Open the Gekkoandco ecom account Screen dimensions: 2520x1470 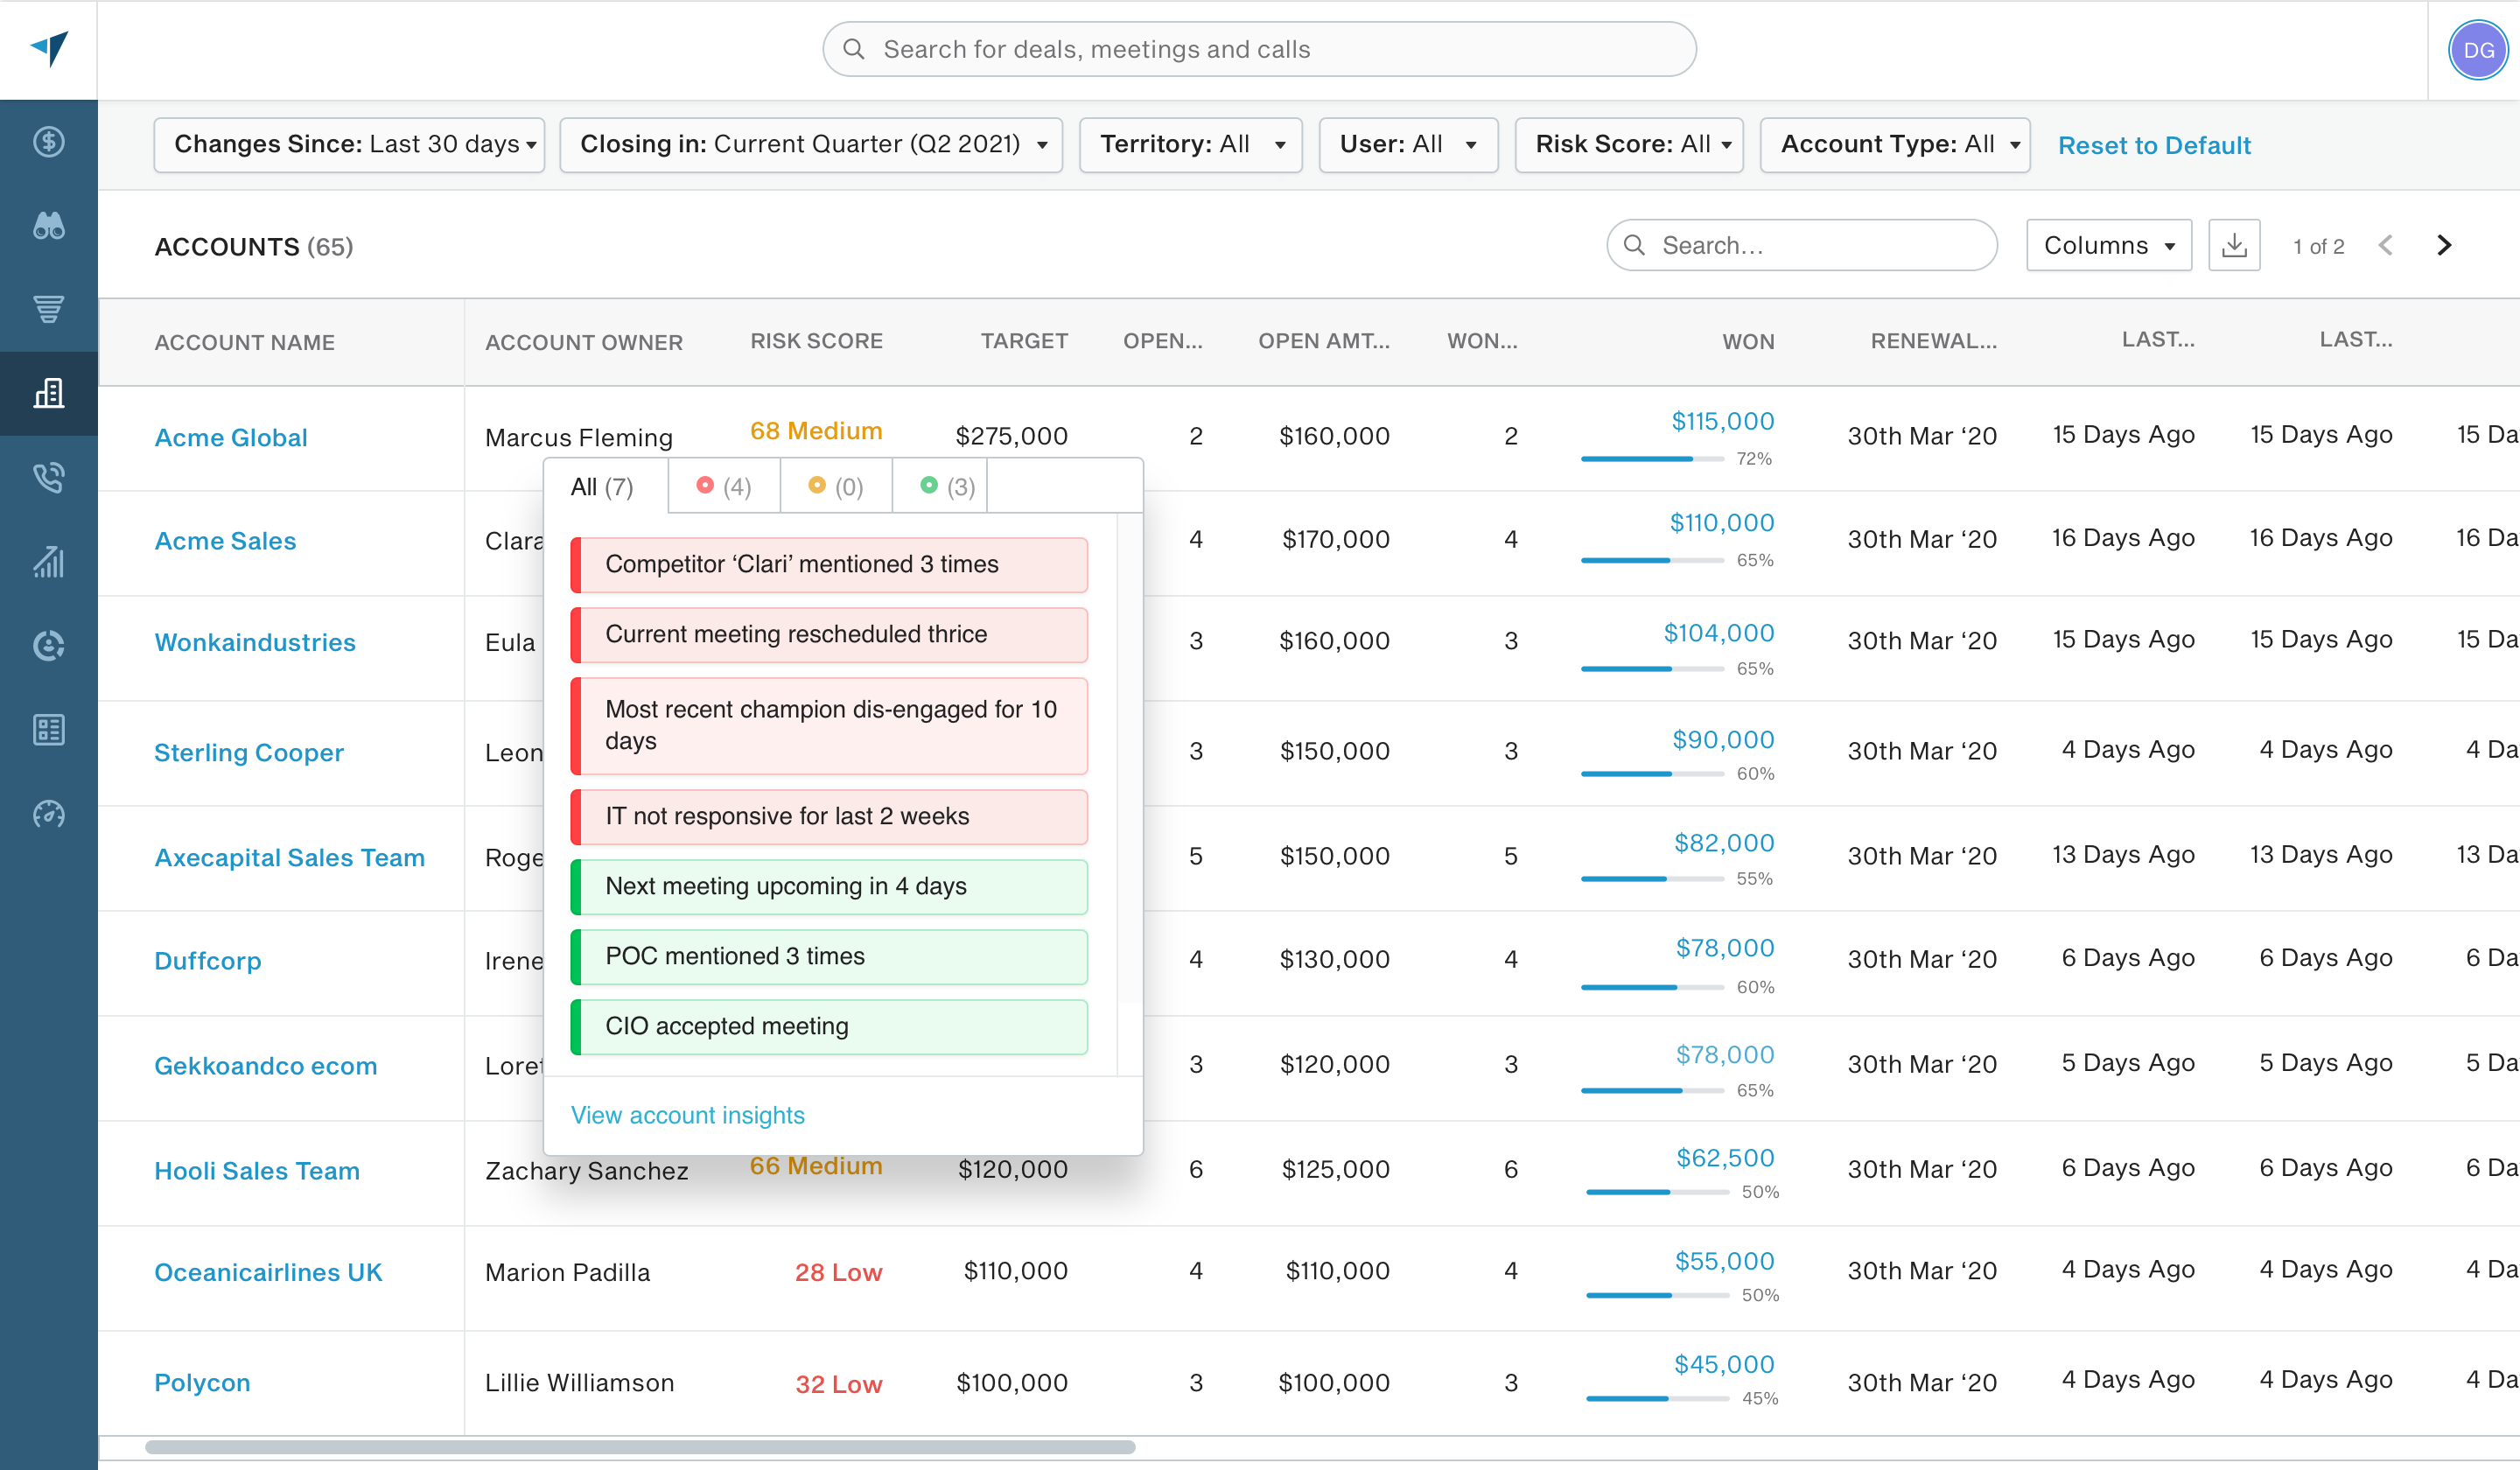click(266, 1066)
